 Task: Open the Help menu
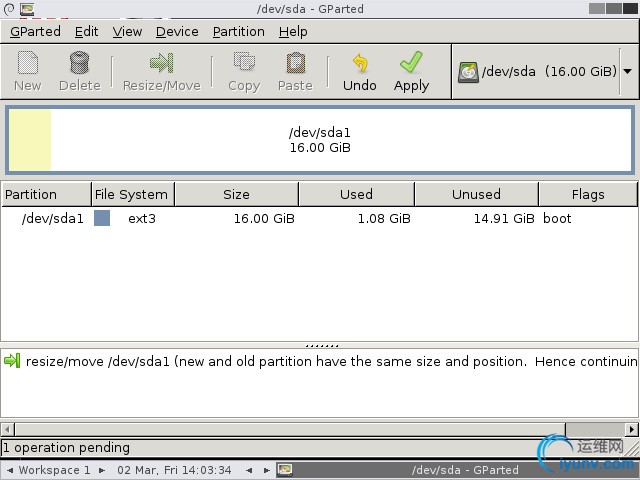(293, 31)
